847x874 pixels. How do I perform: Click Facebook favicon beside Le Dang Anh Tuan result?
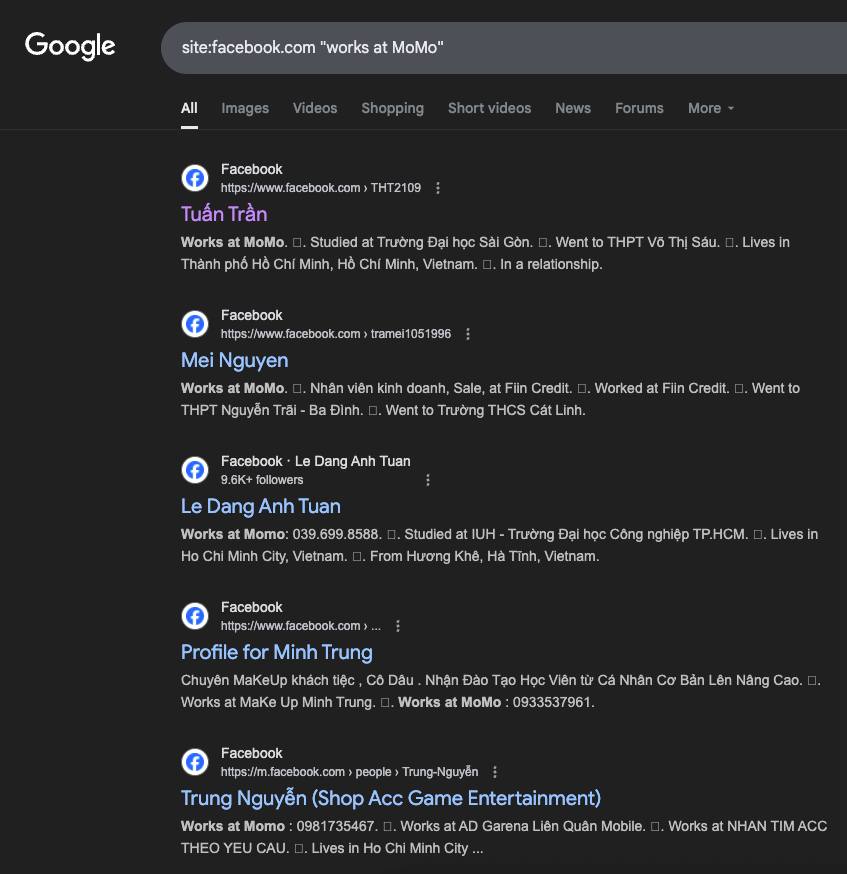(195, 470)
